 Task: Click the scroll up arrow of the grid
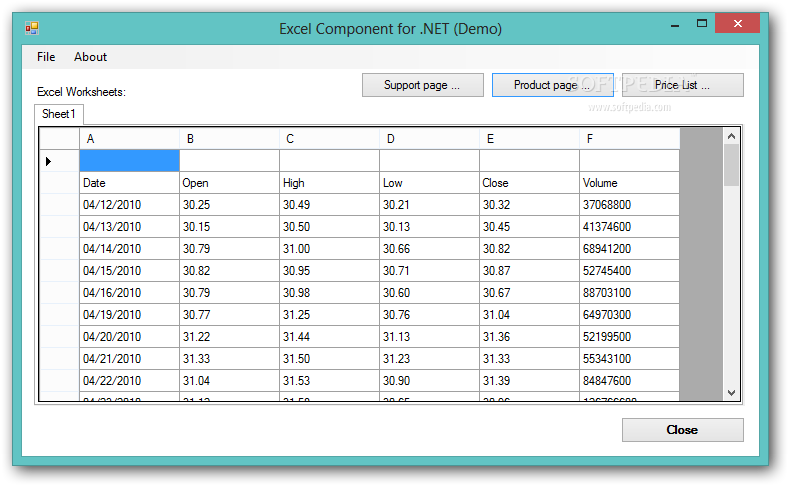[731, 136]
